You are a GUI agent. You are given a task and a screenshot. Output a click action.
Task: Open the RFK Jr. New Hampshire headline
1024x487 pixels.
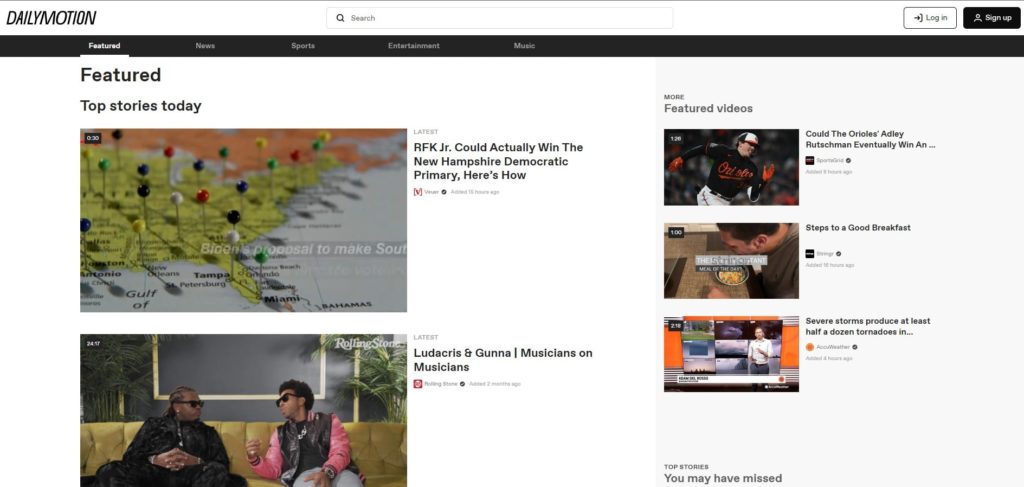coord(498,161)
